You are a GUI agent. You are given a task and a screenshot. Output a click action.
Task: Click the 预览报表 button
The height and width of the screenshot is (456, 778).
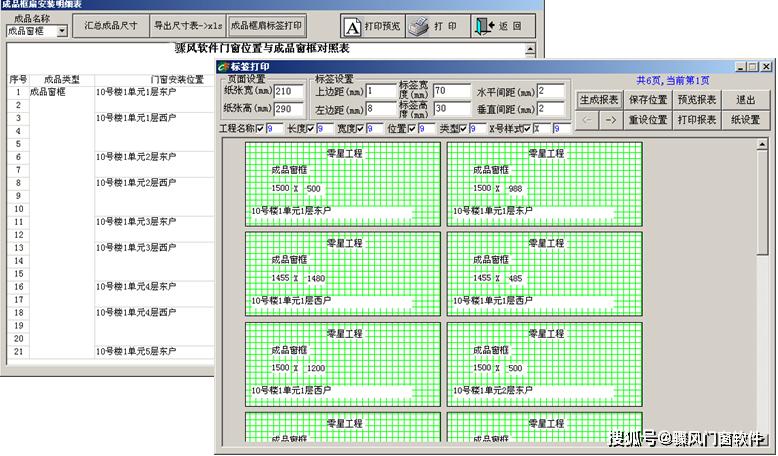click(697, 100)
